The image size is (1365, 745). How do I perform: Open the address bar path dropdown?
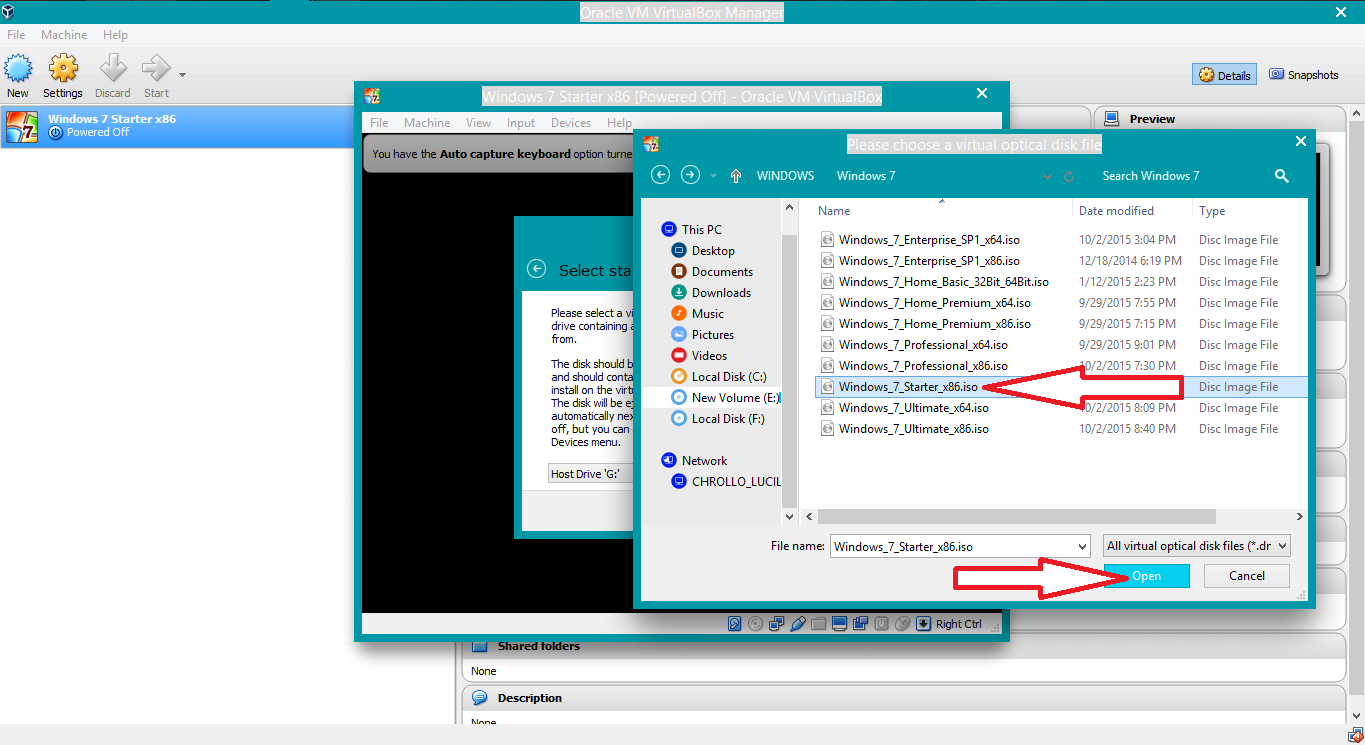pyautogui.click(x=1046, y=175)
